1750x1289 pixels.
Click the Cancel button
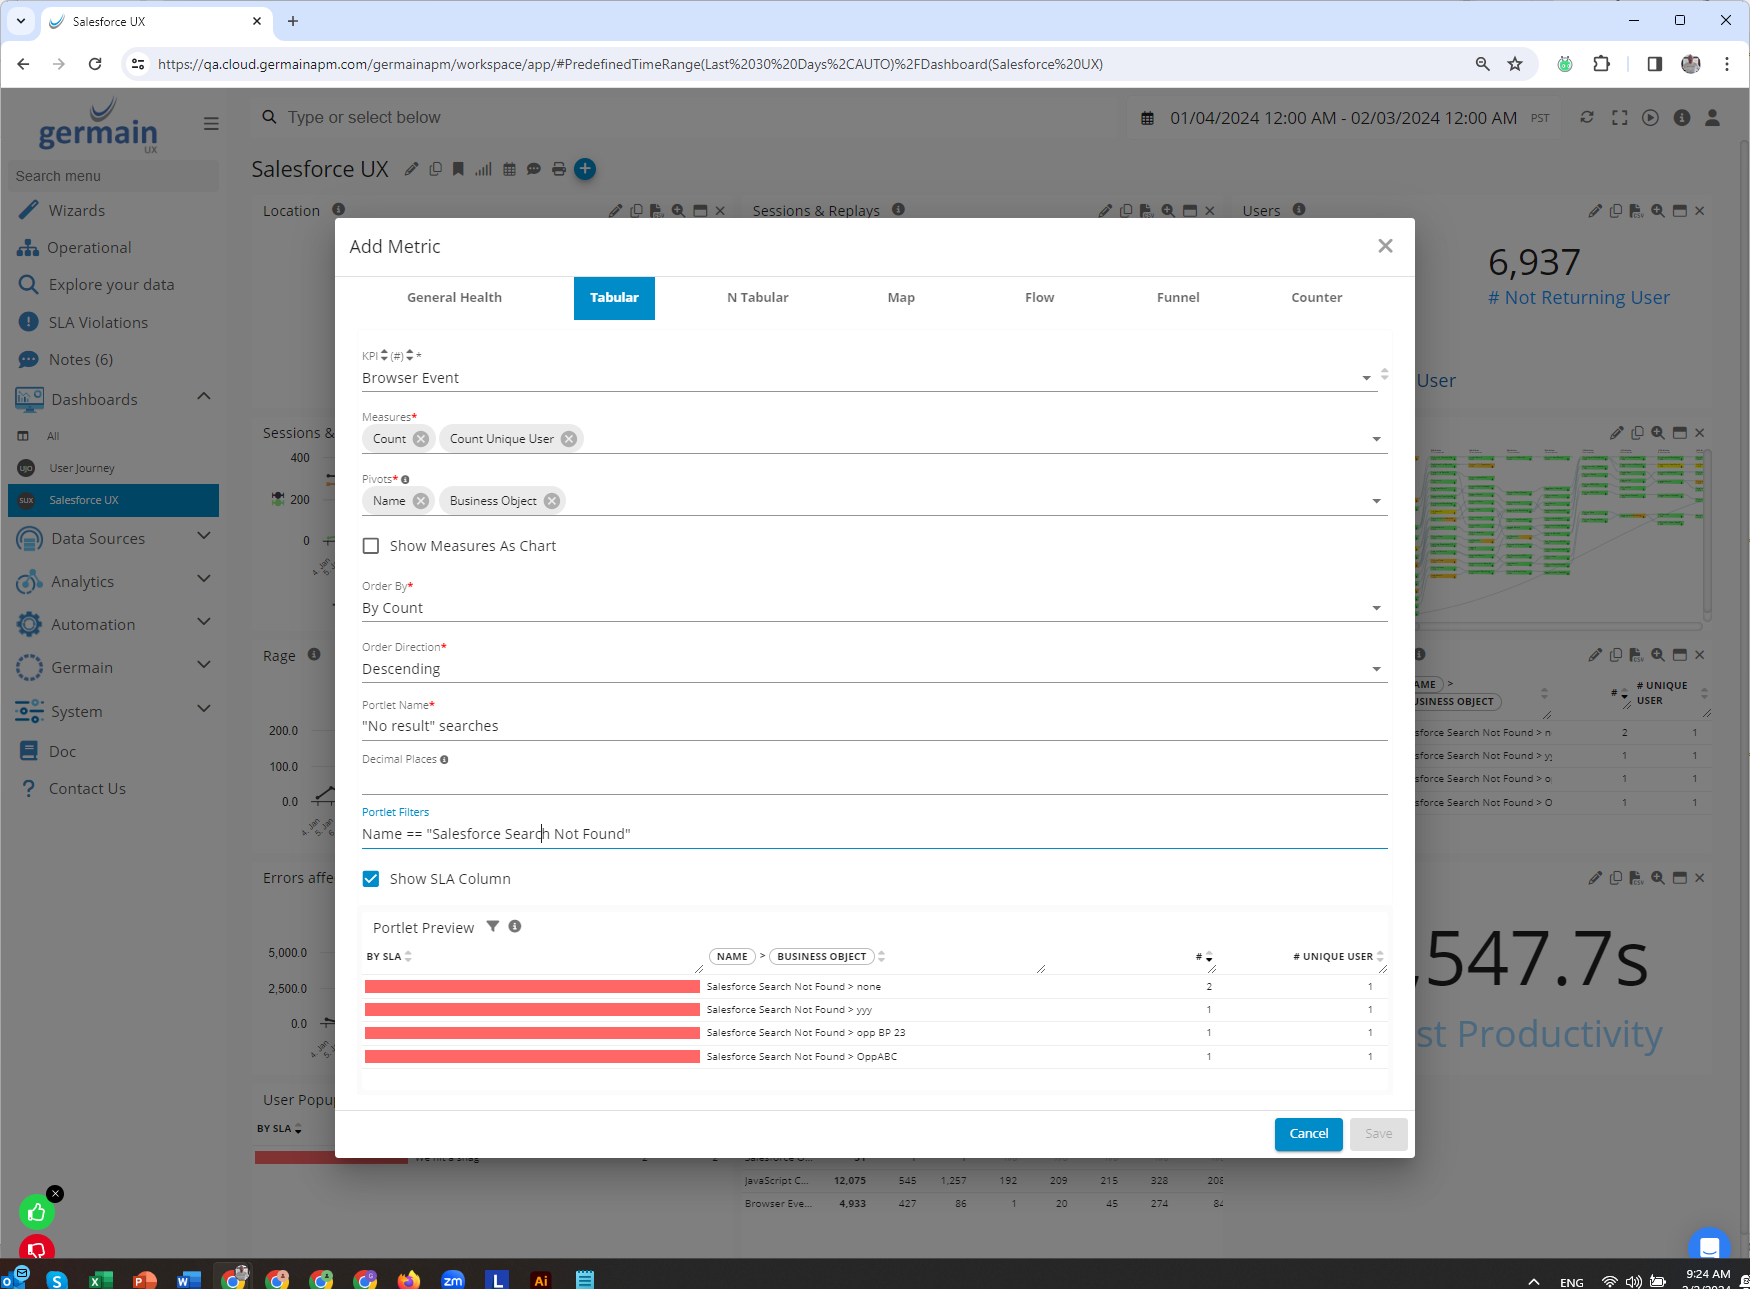click(1308, 1134)
